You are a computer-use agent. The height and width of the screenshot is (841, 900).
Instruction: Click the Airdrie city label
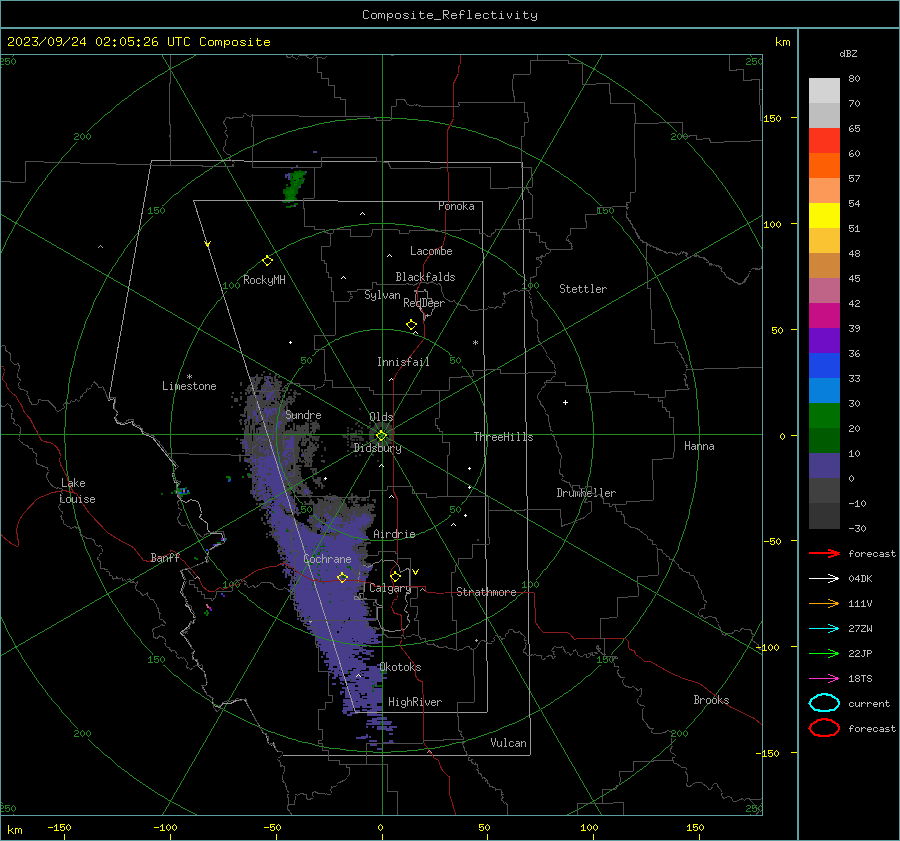click(394, 534)
